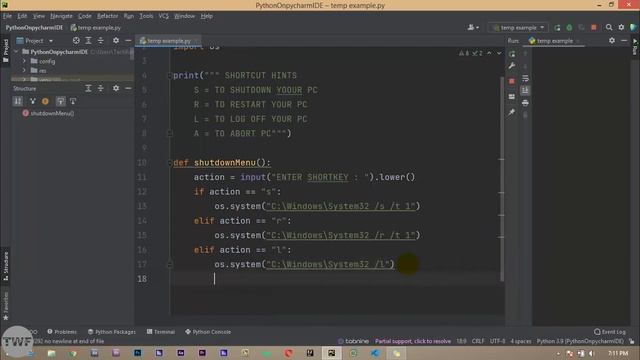Open Project panel gear options
This screenshot has width=640, height=360.
tap(116, 40)
